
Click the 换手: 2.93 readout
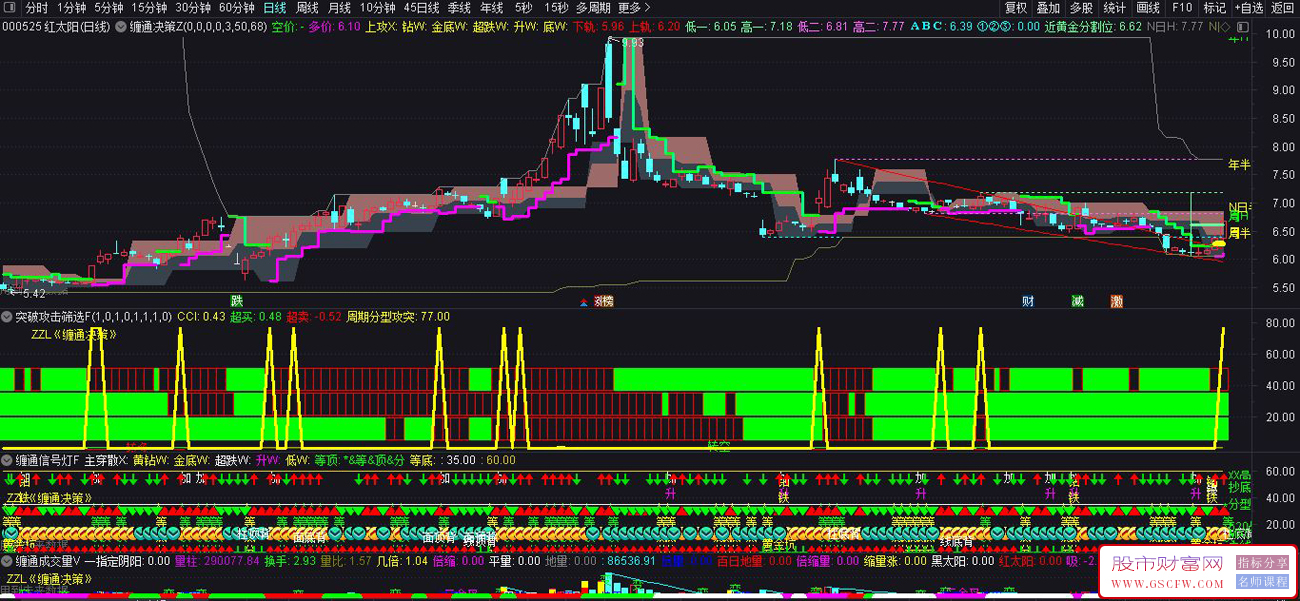click(x=290, y=562)
